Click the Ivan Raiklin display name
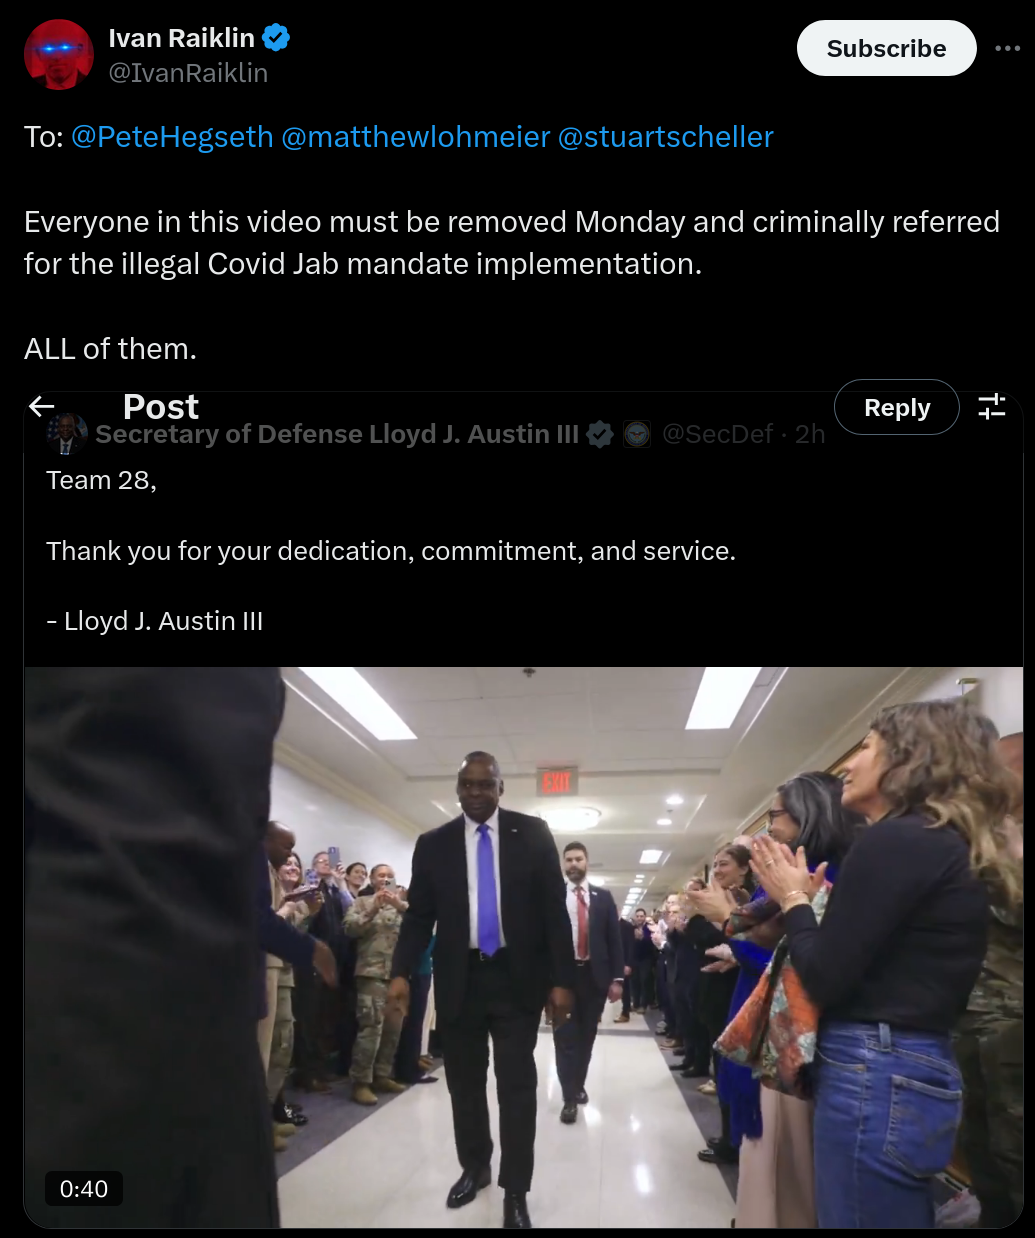This screenshot has width=1035, height=1238. [x=182, y=38]
